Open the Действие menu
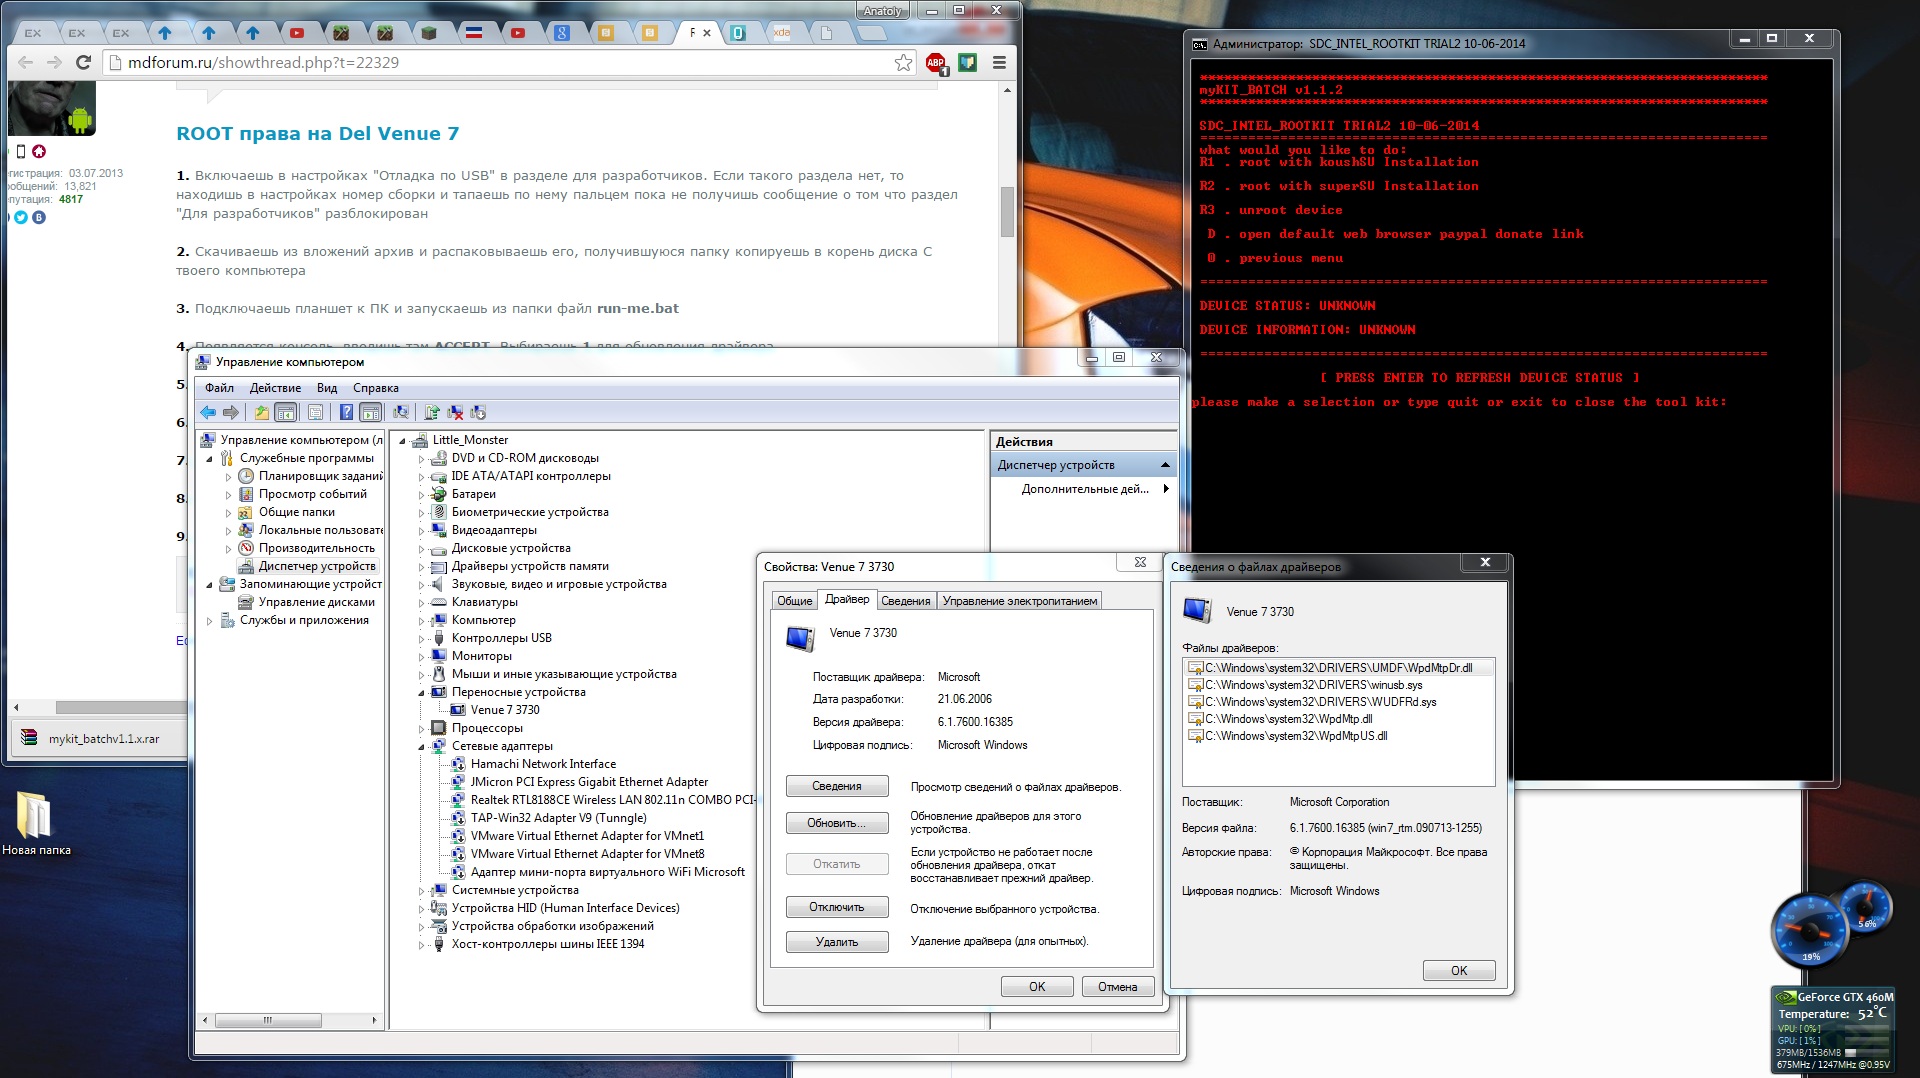This screenshot has width=1920, height=1078. [275, 388]
